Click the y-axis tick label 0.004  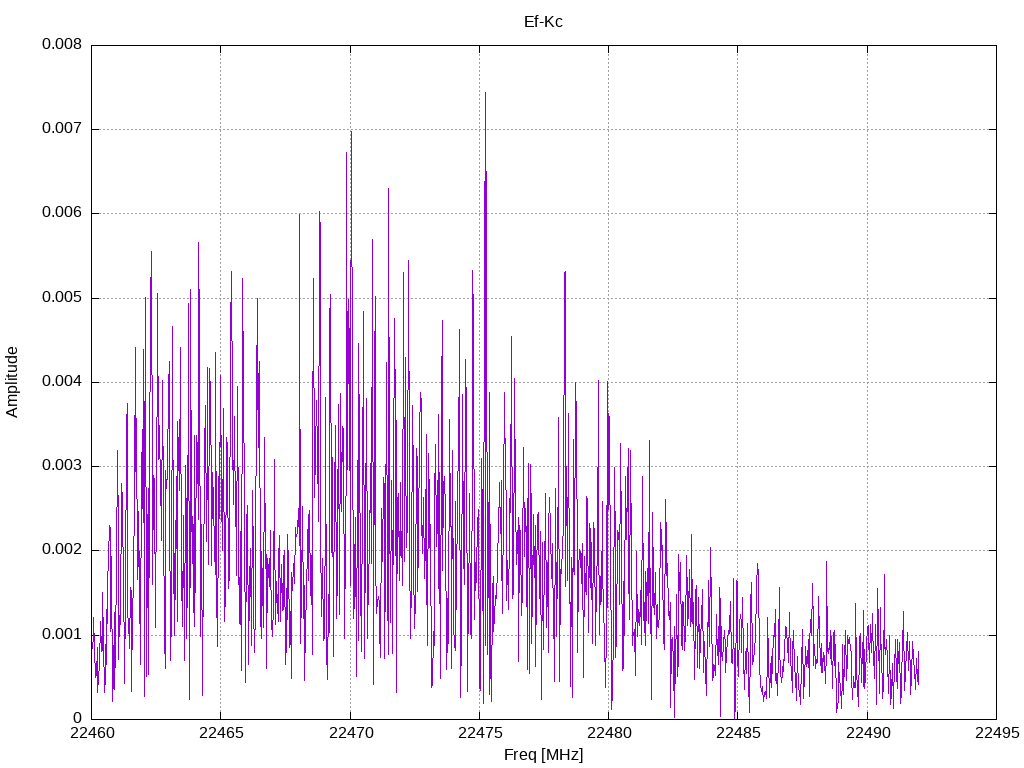pos(62,382)
